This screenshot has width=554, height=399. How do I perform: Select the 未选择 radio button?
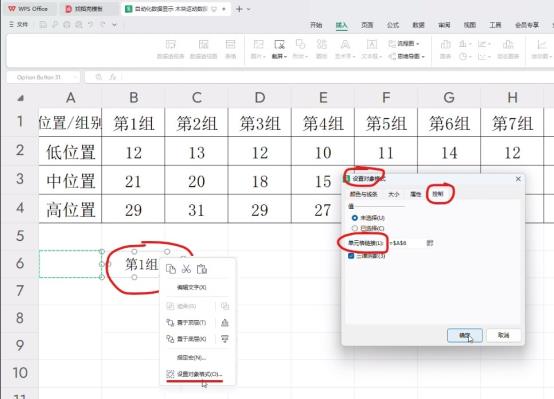(x=355, y=218)
